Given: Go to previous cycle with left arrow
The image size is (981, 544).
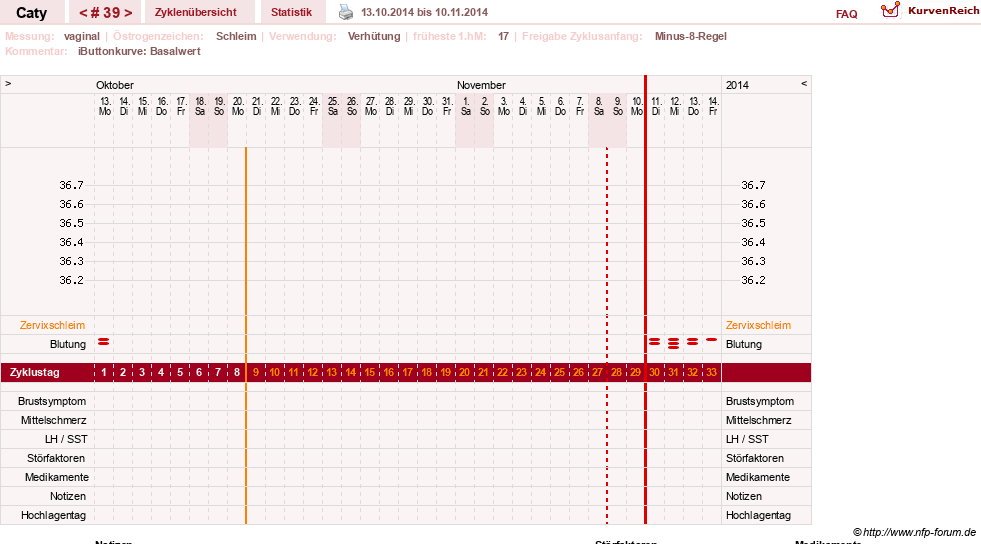Looking at the screenshot, I should point(83,13).
